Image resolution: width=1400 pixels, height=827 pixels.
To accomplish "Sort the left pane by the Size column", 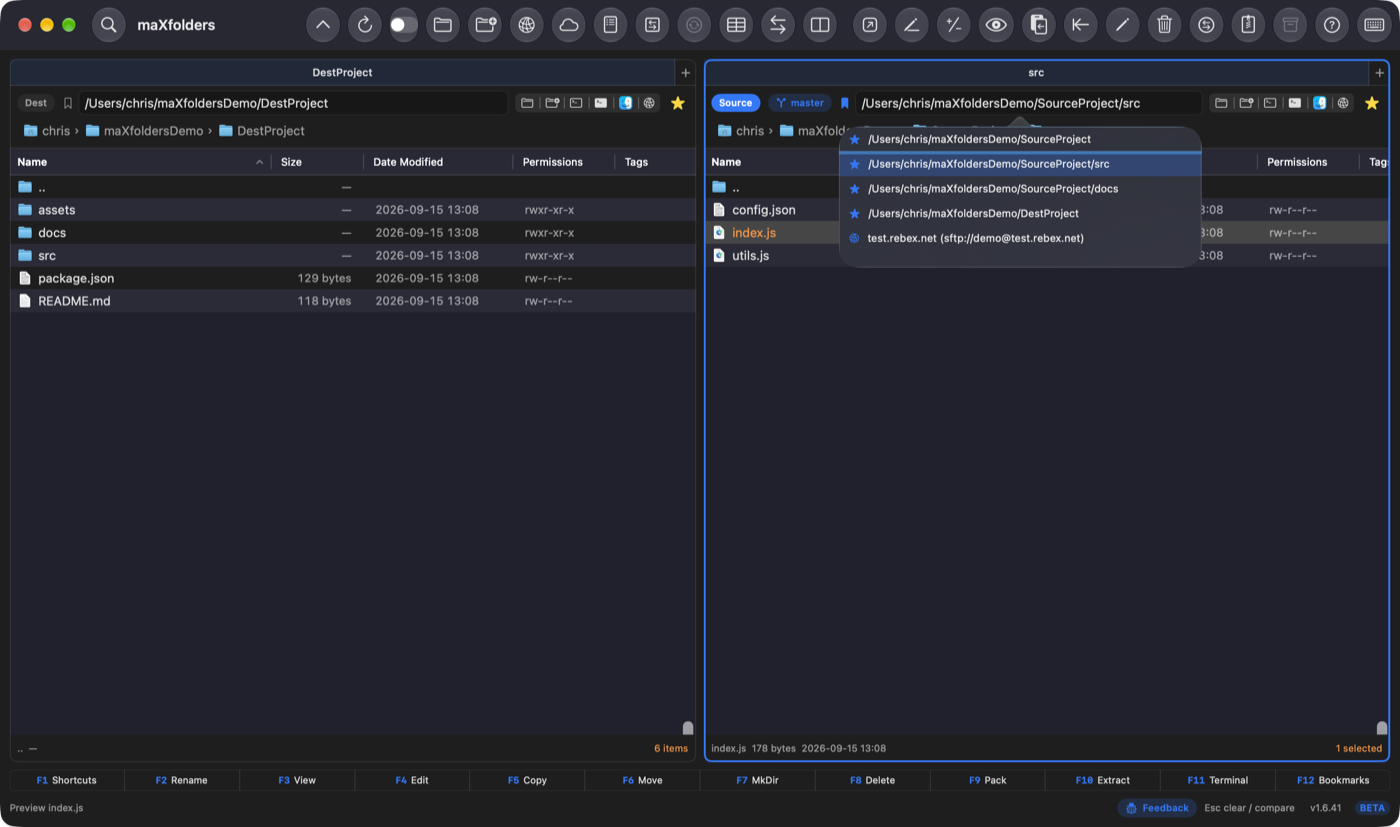I will click(318, 162).
